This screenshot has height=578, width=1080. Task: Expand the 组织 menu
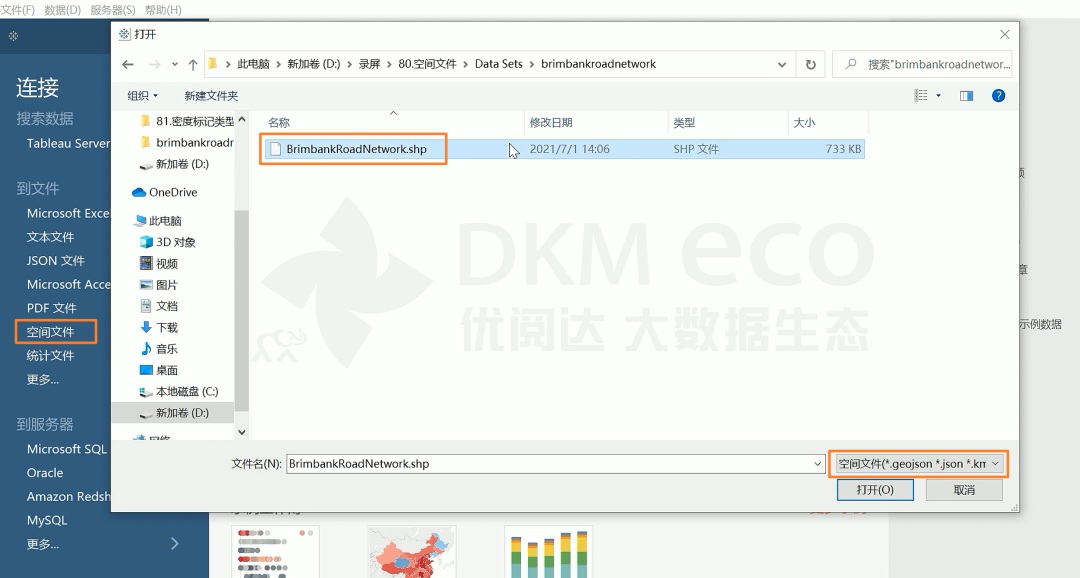(142, 96)
